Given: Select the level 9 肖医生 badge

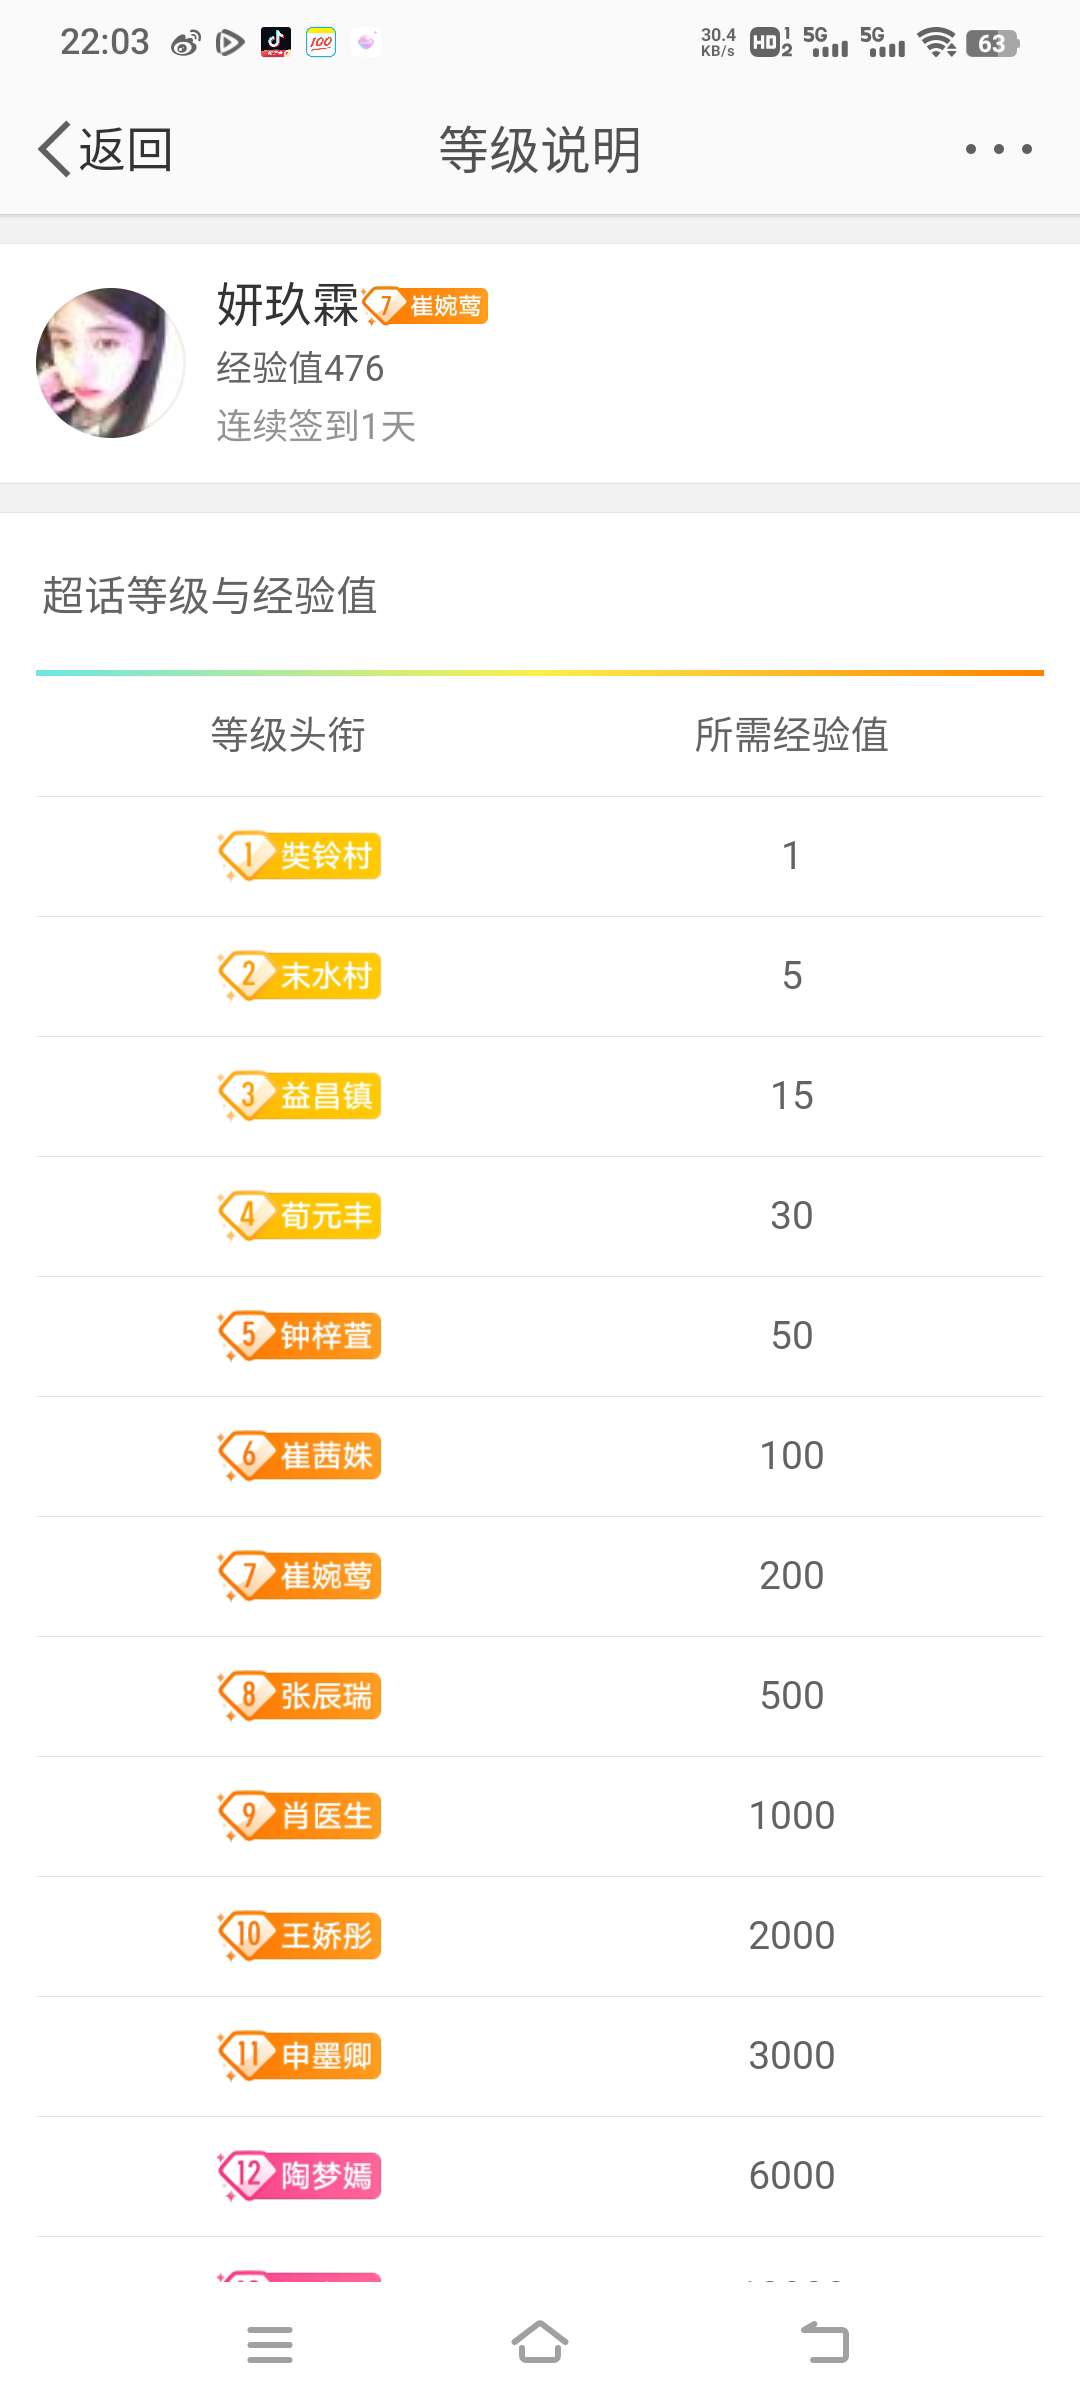Looking at the screenshot, I should (299, 1816).
